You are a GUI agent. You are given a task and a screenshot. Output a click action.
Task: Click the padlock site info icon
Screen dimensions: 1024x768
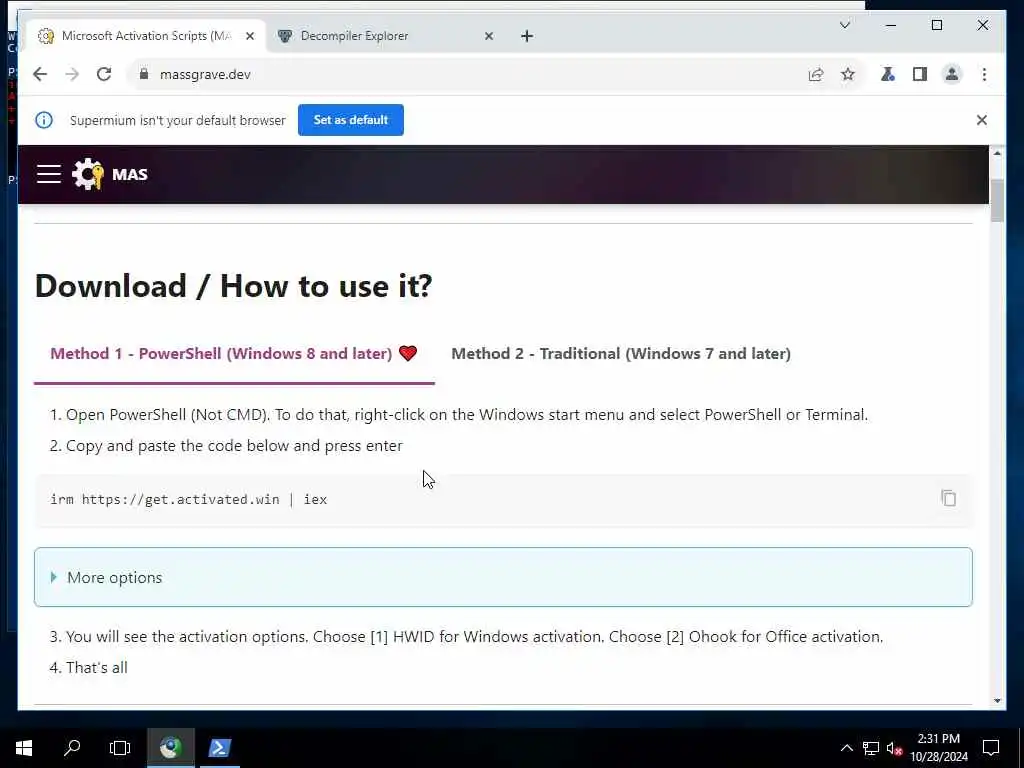point(144,74)
